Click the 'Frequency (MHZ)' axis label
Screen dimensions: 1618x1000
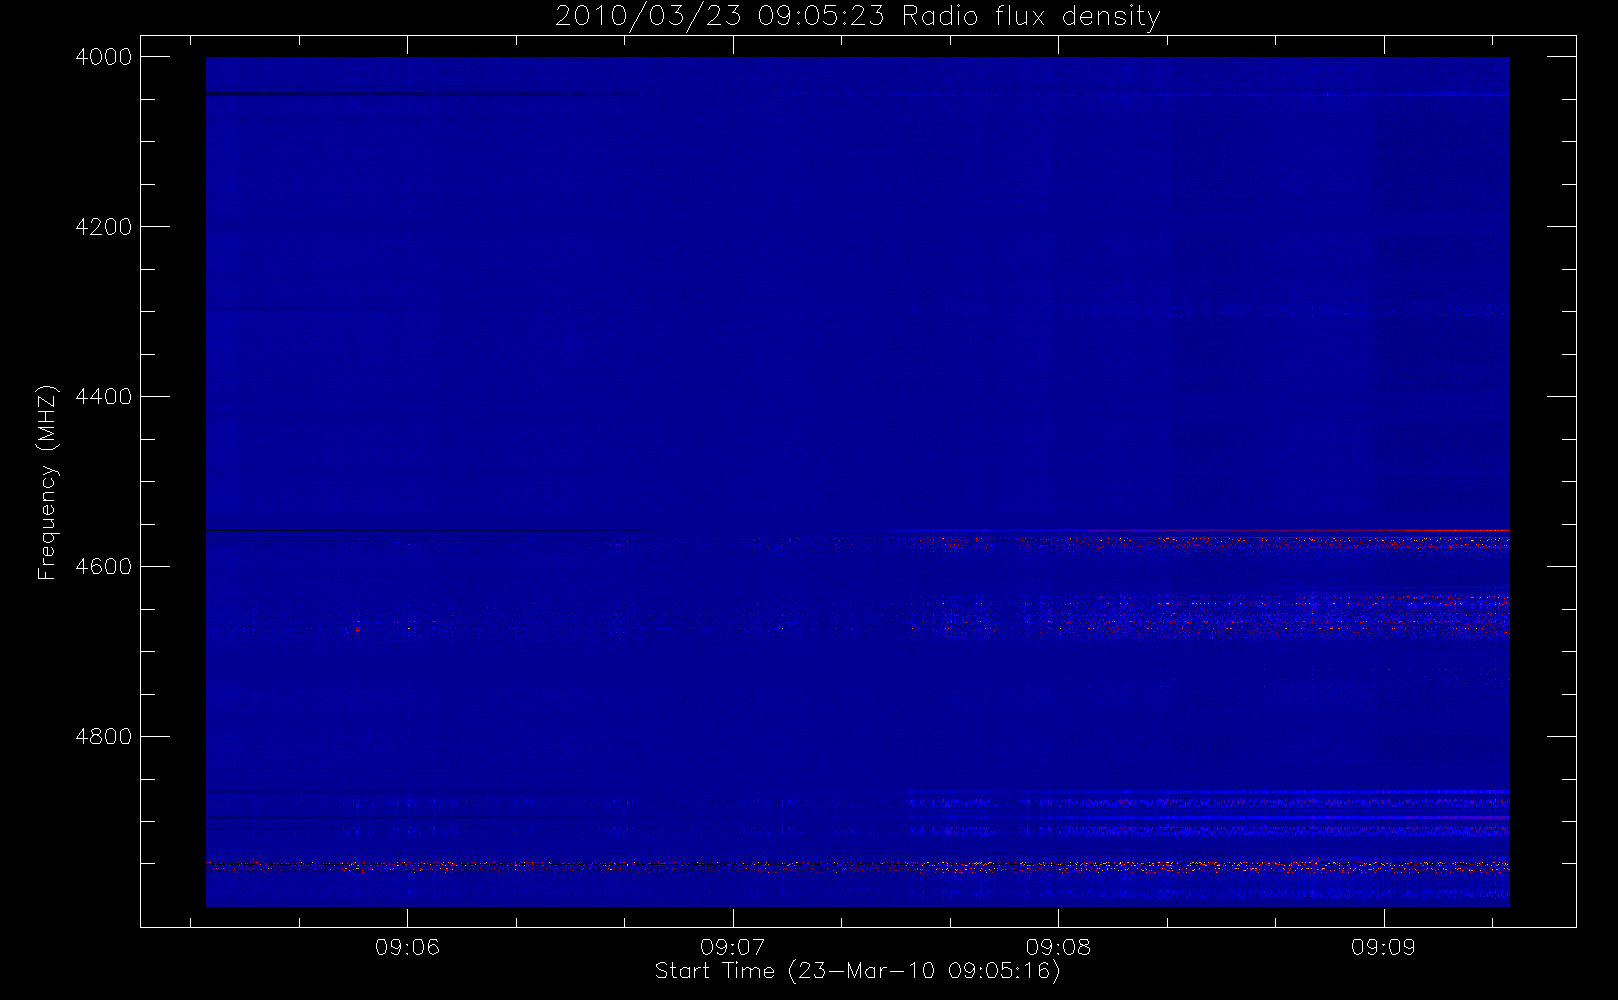[46, 482]
